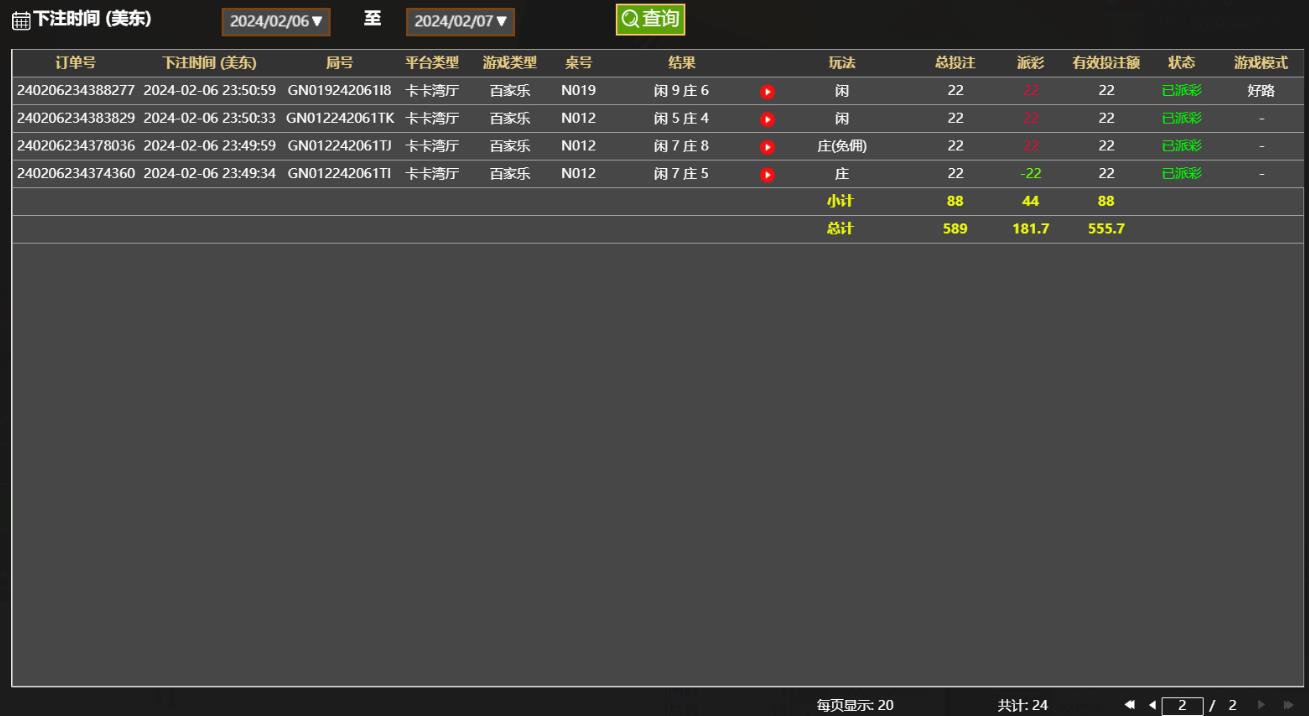Click total payout value 181.7

(1030, 228)
